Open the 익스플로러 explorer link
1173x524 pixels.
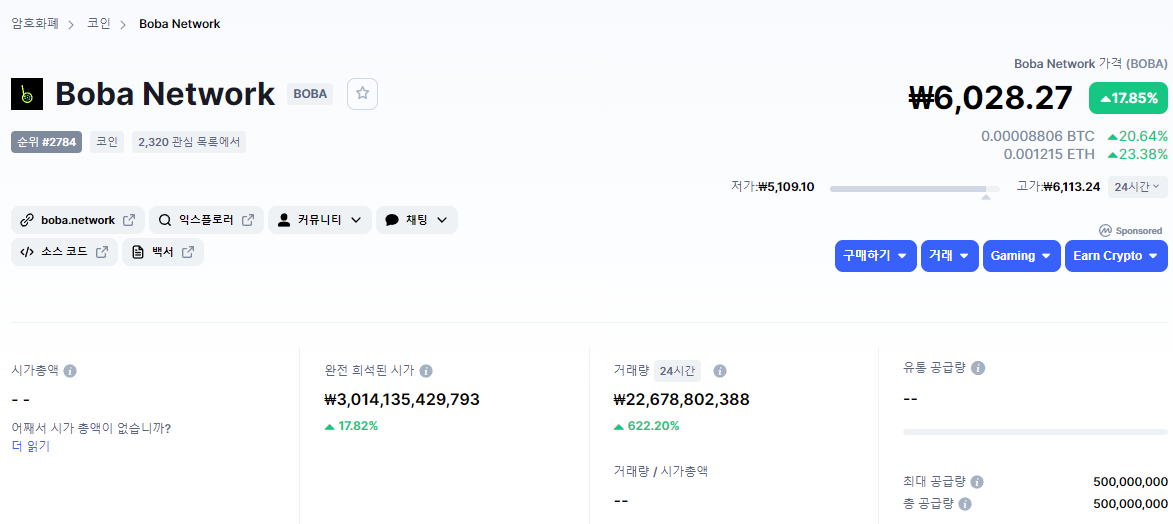(x=206, y=220)
